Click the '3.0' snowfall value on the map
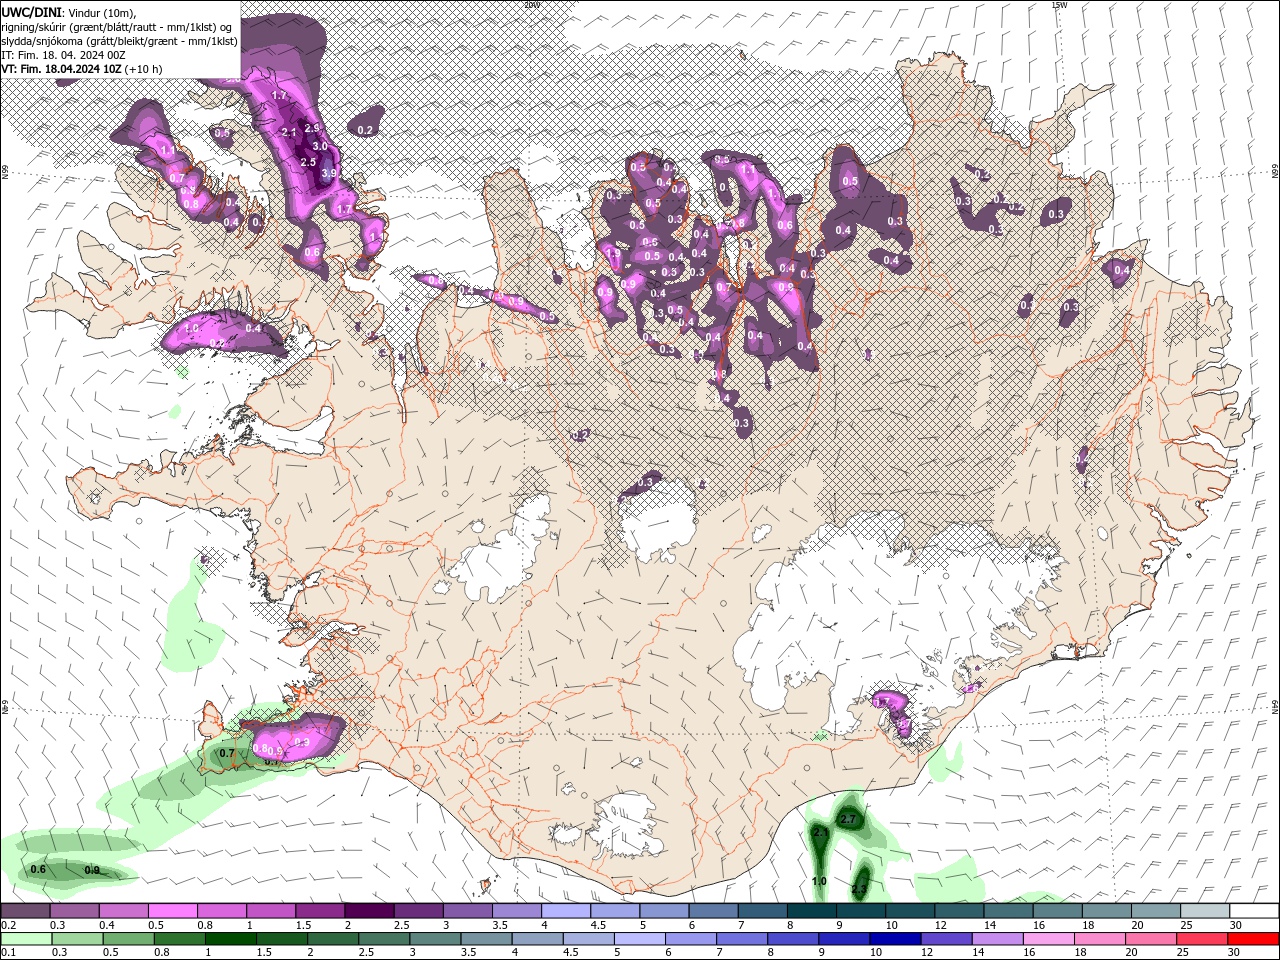 [x=320, y=146]
